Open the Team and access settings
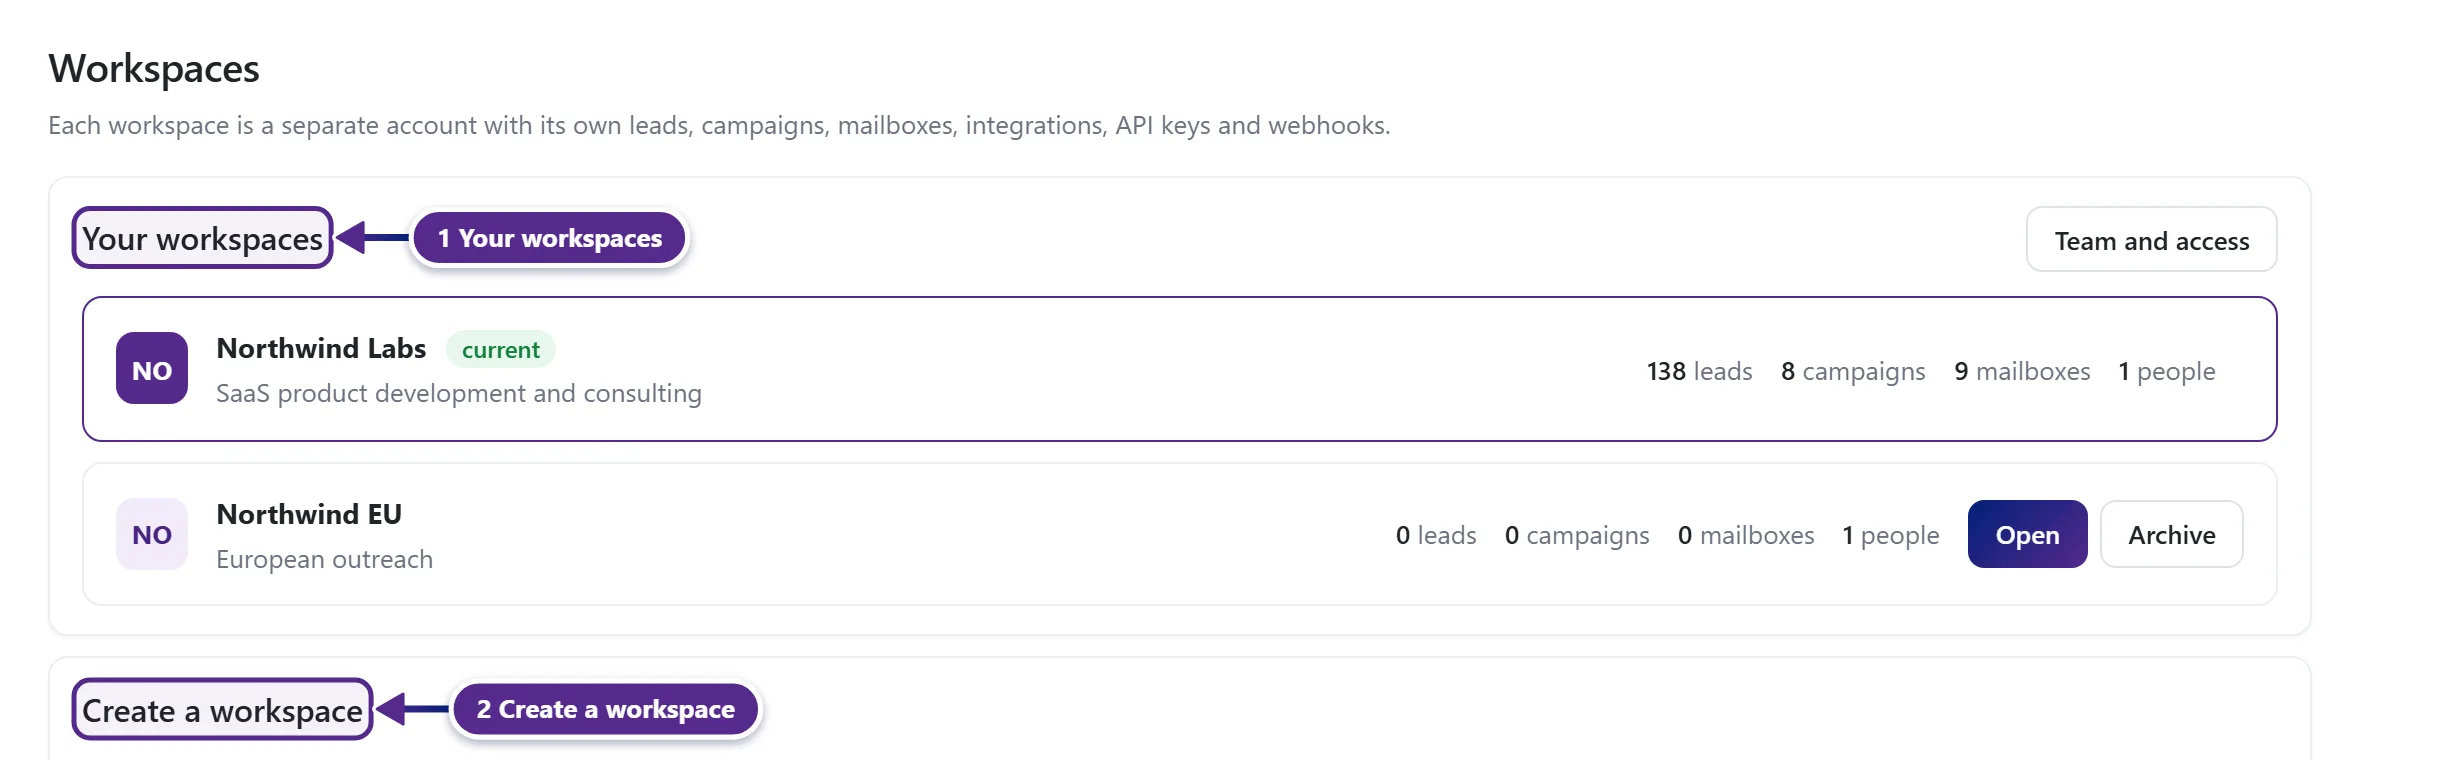 (2151, 240)
